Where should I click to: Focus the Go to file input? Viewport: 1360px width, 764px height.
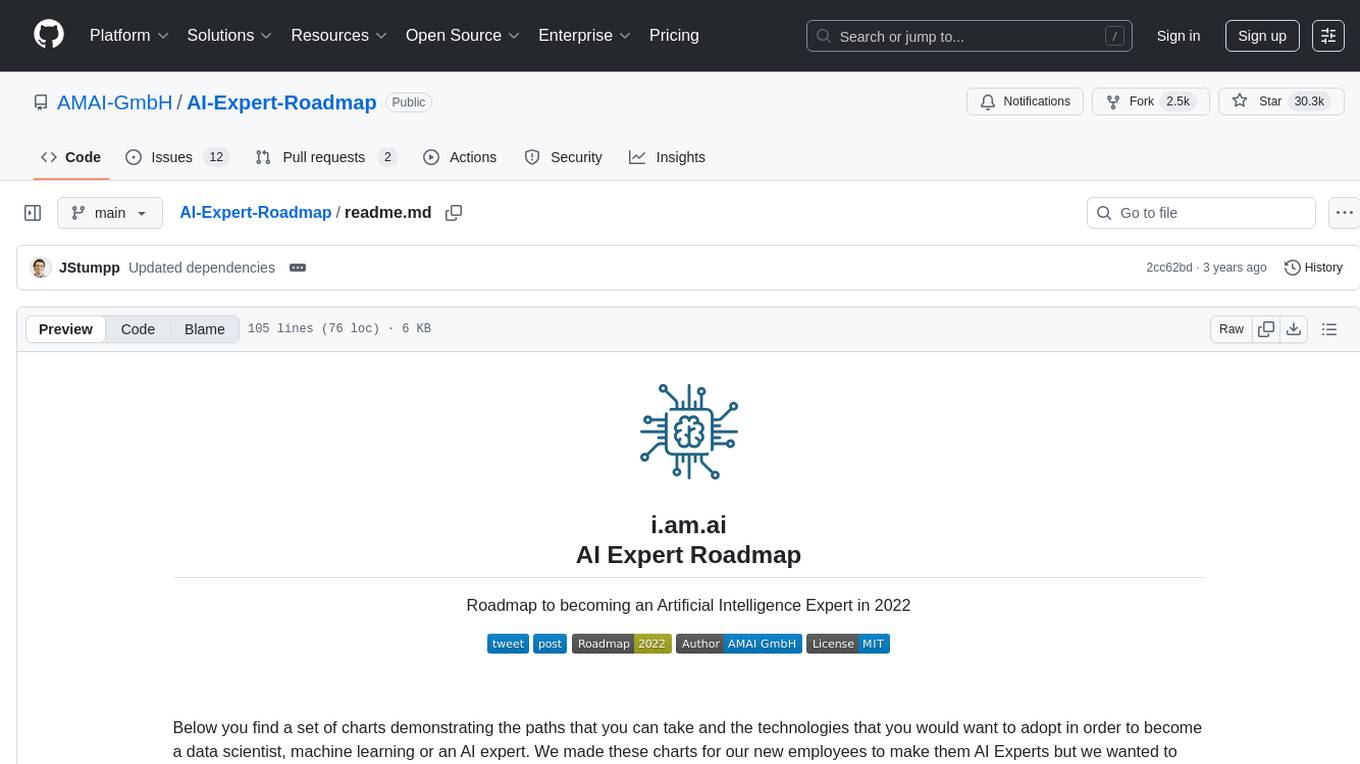coord(1201,213)
